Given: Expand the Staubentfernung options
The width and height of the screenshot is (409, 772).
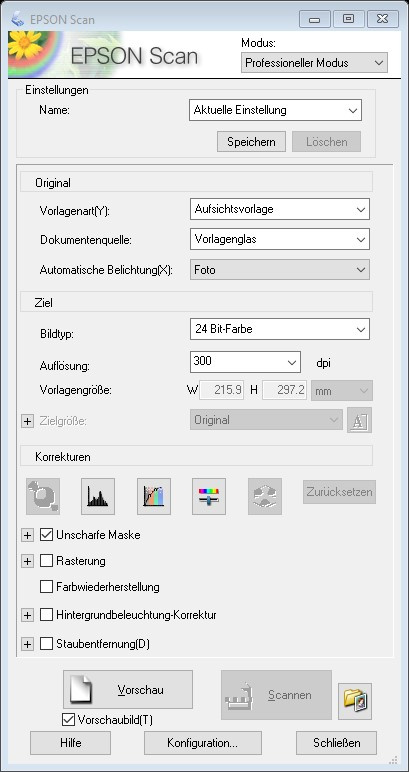Looking at the screenshot, I should point(28,644).
